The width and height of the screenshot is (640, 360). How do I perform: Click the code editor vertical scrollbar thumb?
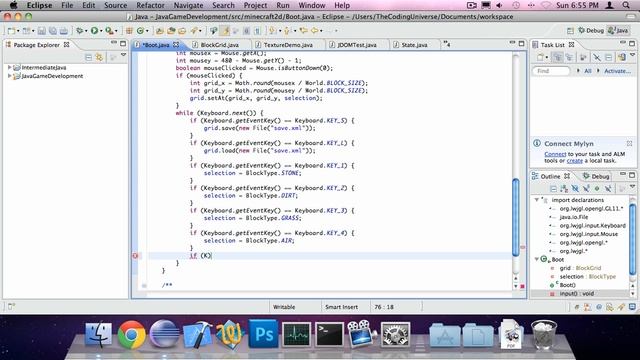(x=516, y=218)
